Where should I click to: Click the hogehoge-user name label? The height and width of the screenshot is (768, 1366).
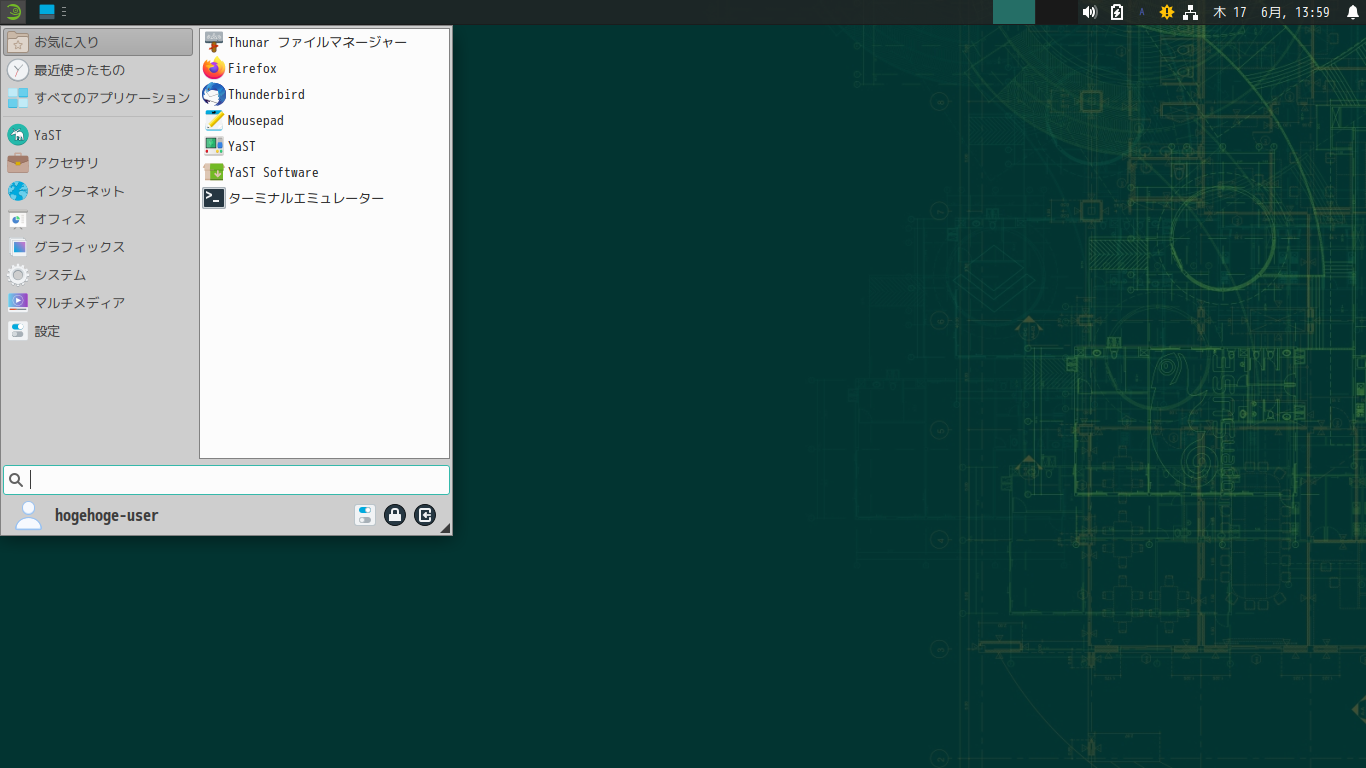point(106,516)
